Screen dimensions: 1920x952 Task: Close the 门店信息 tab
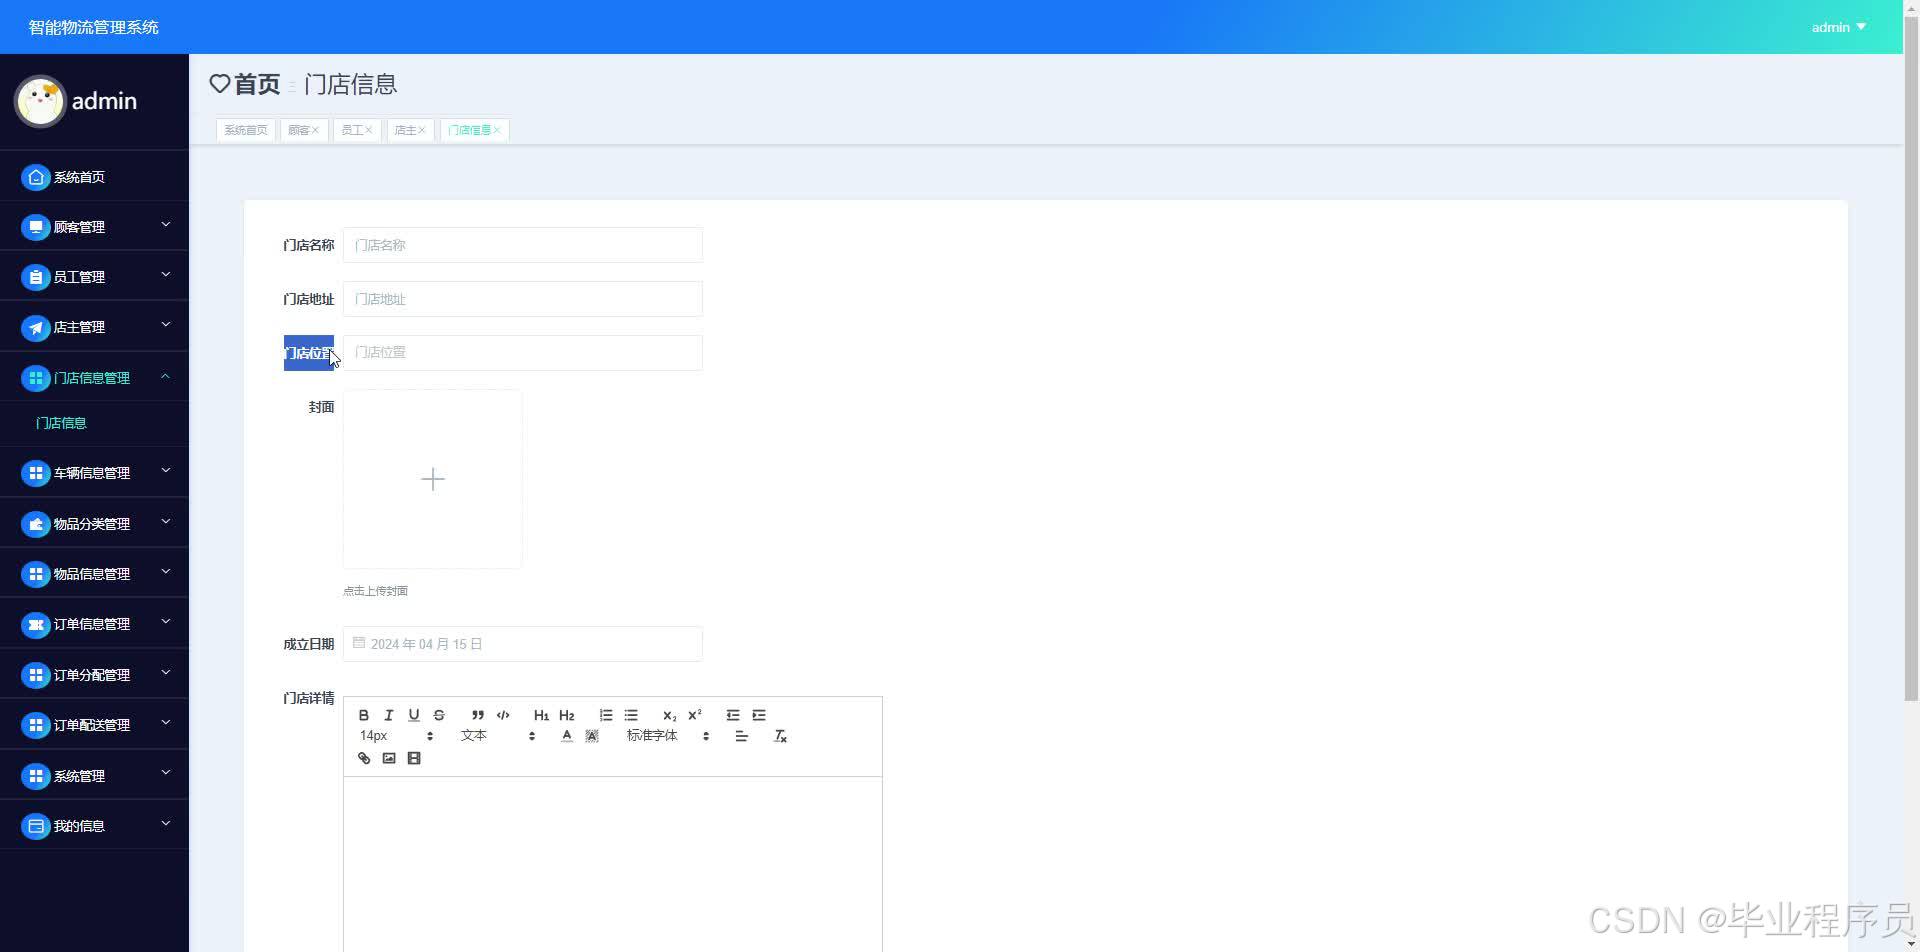click(497, 130)
